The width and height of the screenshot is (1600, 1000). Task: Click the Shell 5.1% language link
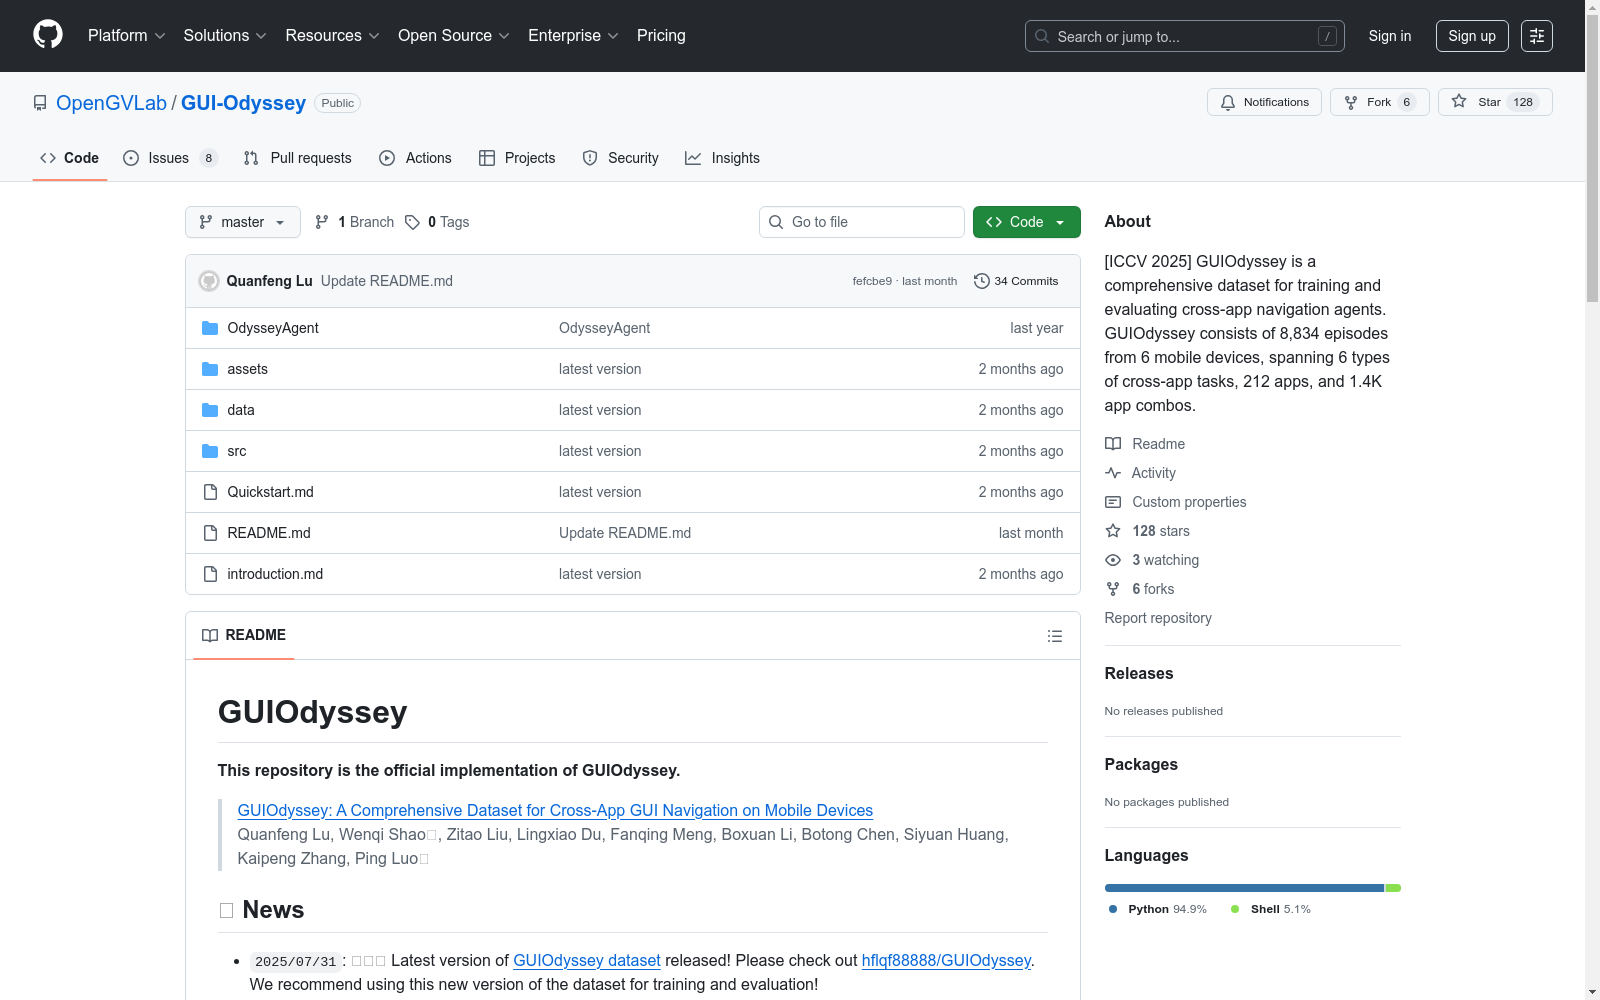(1271, 909)
